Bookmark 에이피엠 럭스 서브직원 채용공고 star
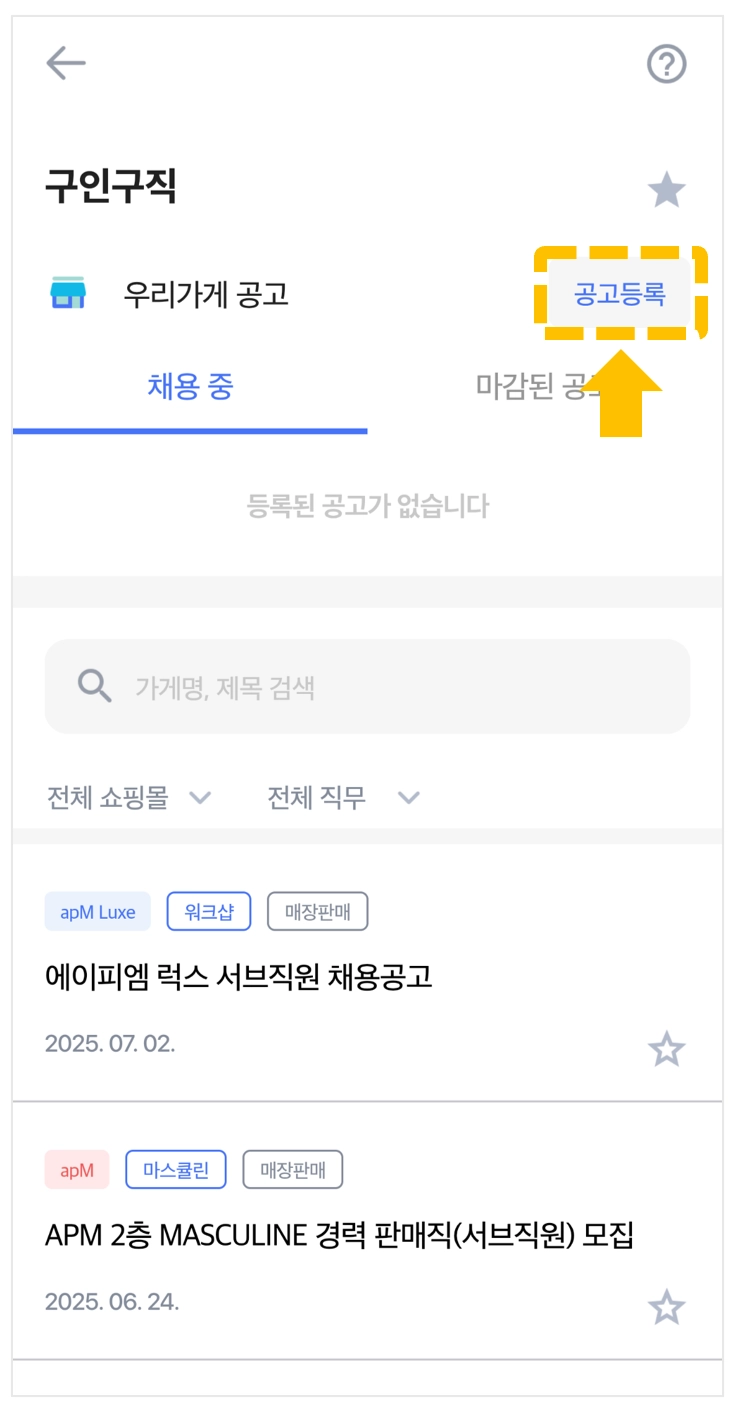 pyautogui.click(x=666, y=1049)
